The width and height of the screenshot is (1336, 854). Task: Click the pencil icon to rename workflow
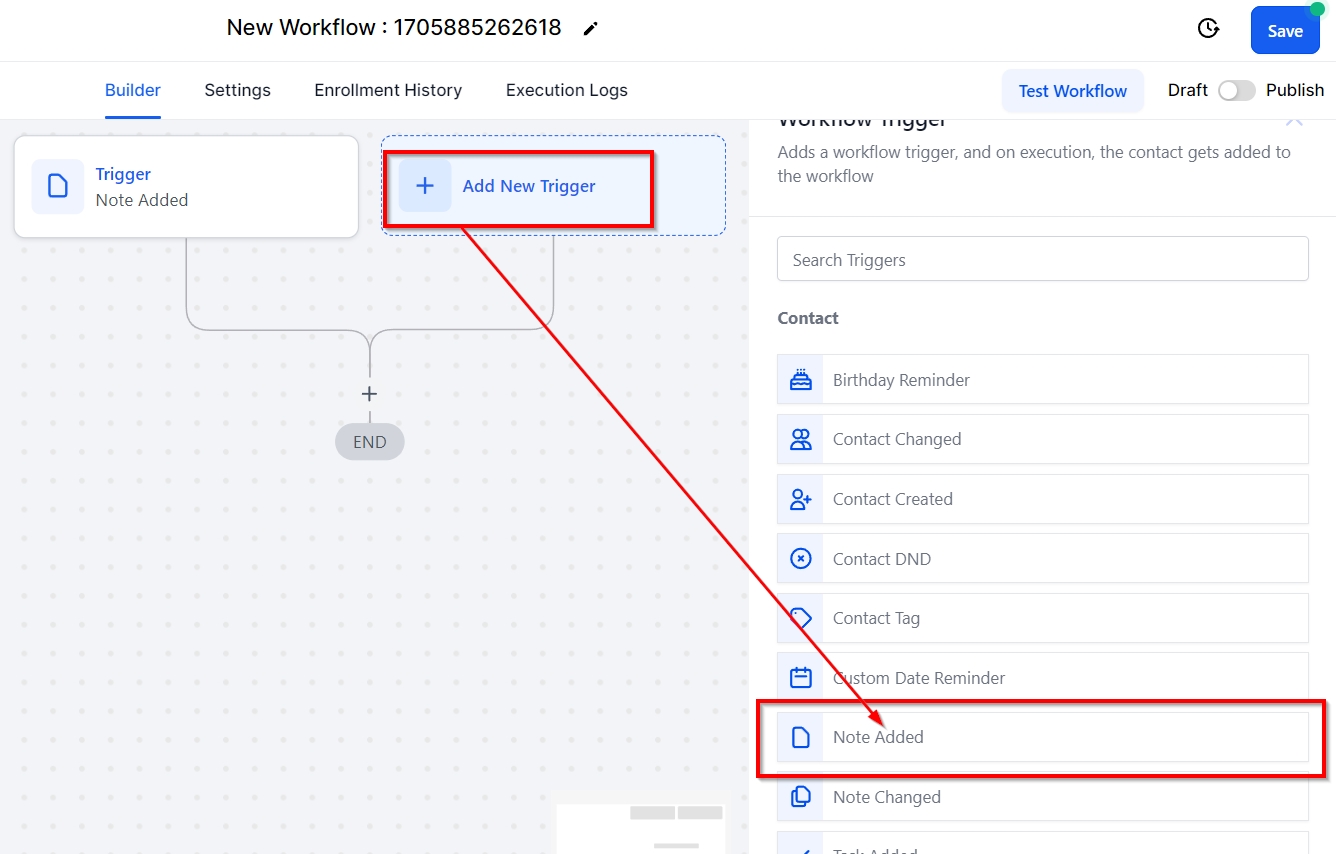(591, 29)
